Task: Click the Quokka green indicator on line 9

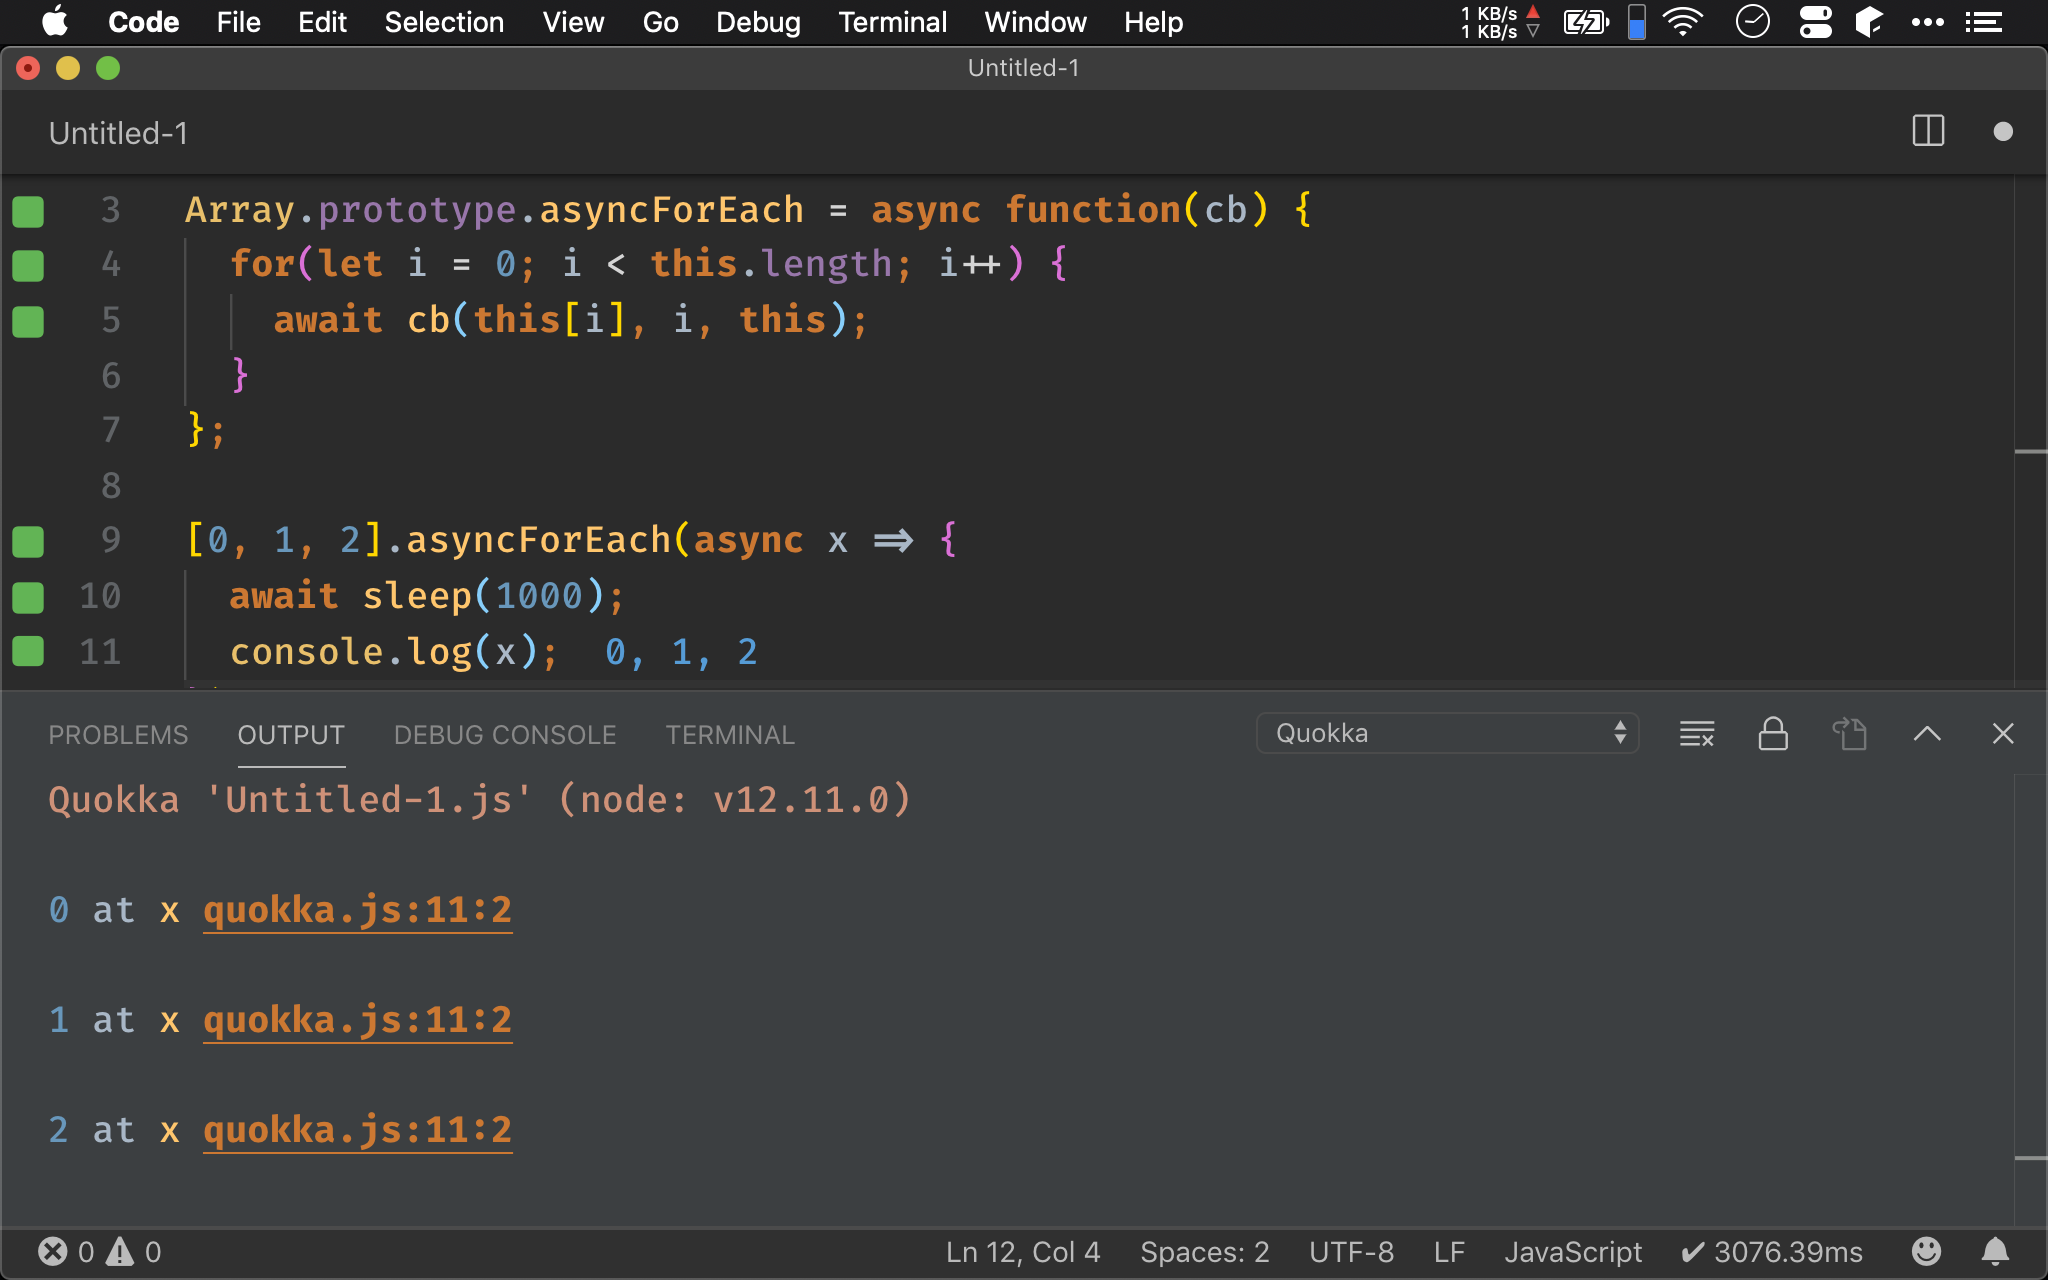Action: coord(28,541)
